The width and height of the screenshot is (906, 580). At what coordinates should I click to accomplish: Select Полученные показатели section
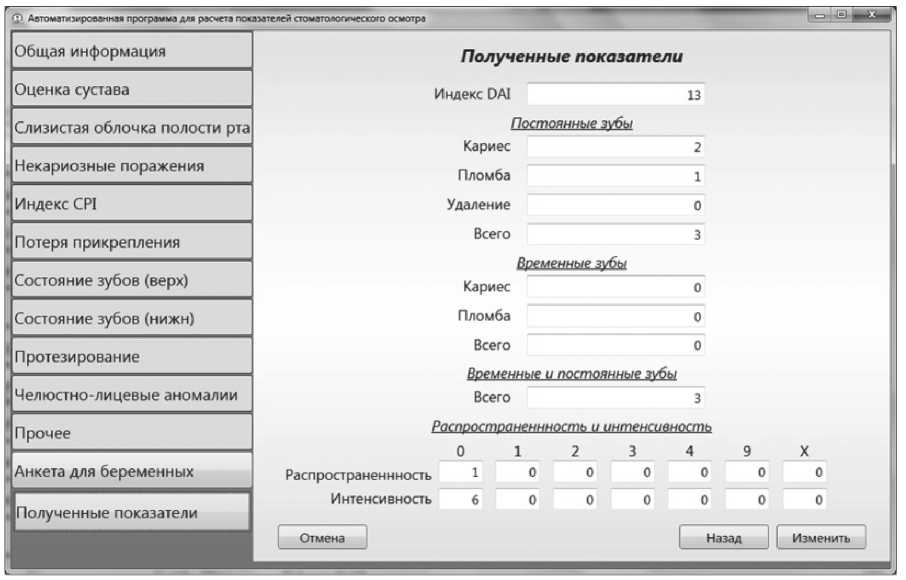(x=132, y=511)
